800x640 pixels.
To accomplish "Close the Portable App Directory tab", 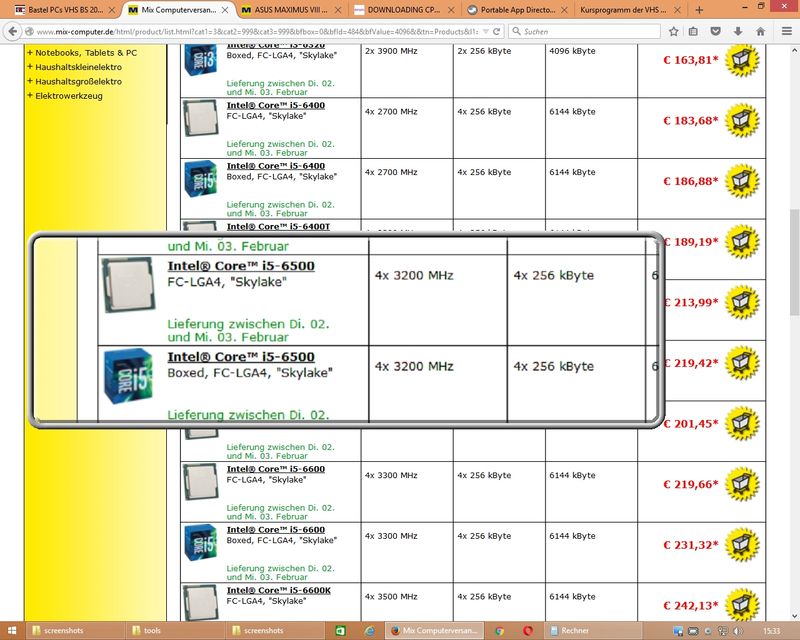I will coord(564,10).
